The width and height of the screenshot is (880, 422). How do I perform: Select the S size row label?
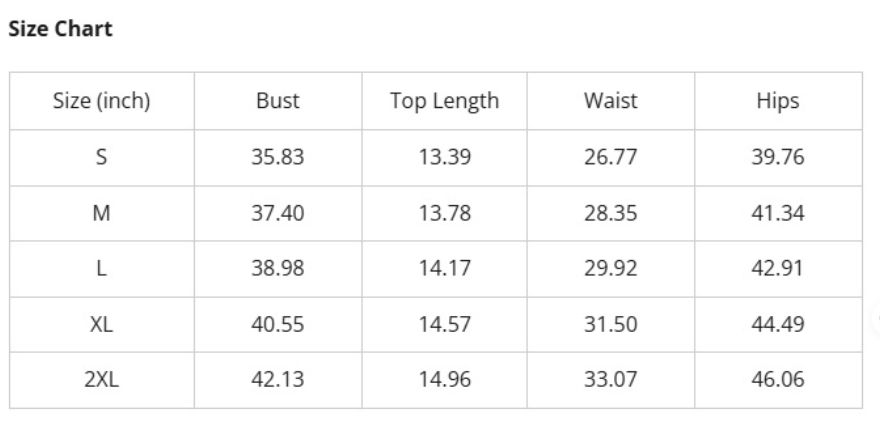pyautogui.click(x=102, y=157)
